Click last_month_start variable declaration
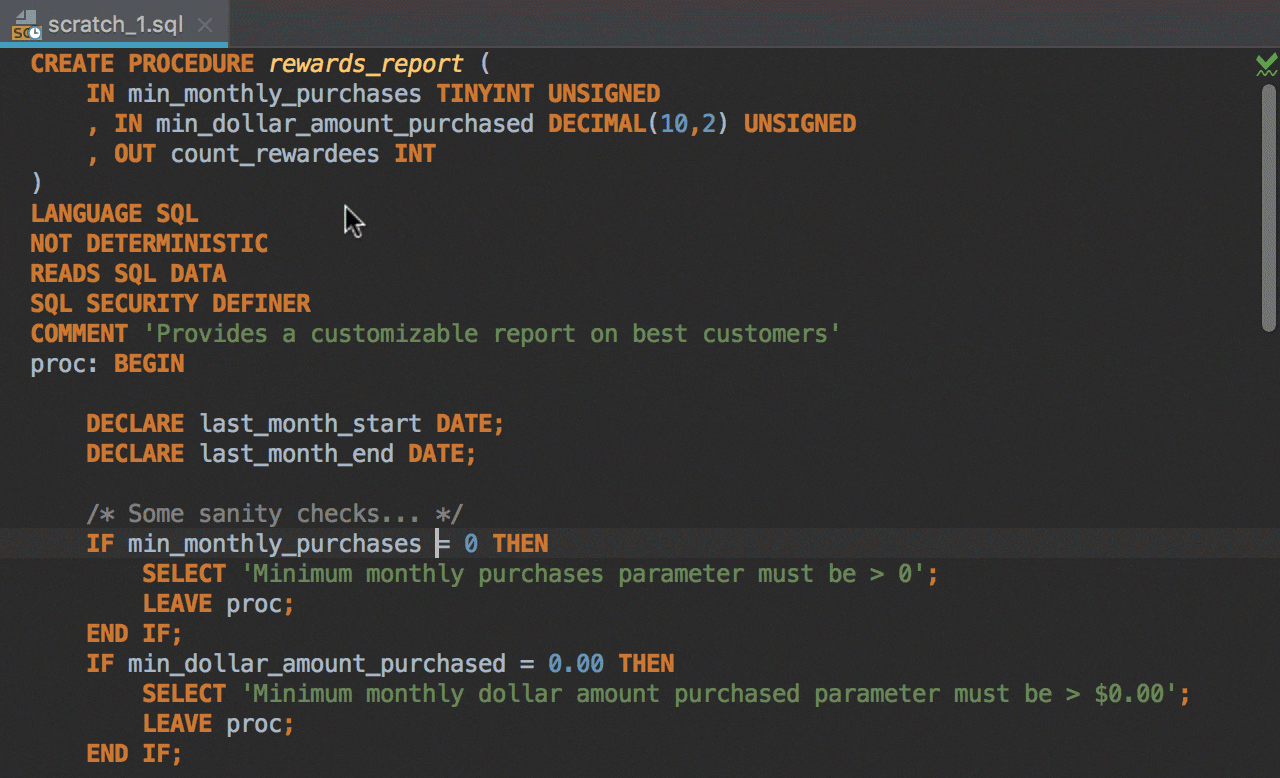 310,424
